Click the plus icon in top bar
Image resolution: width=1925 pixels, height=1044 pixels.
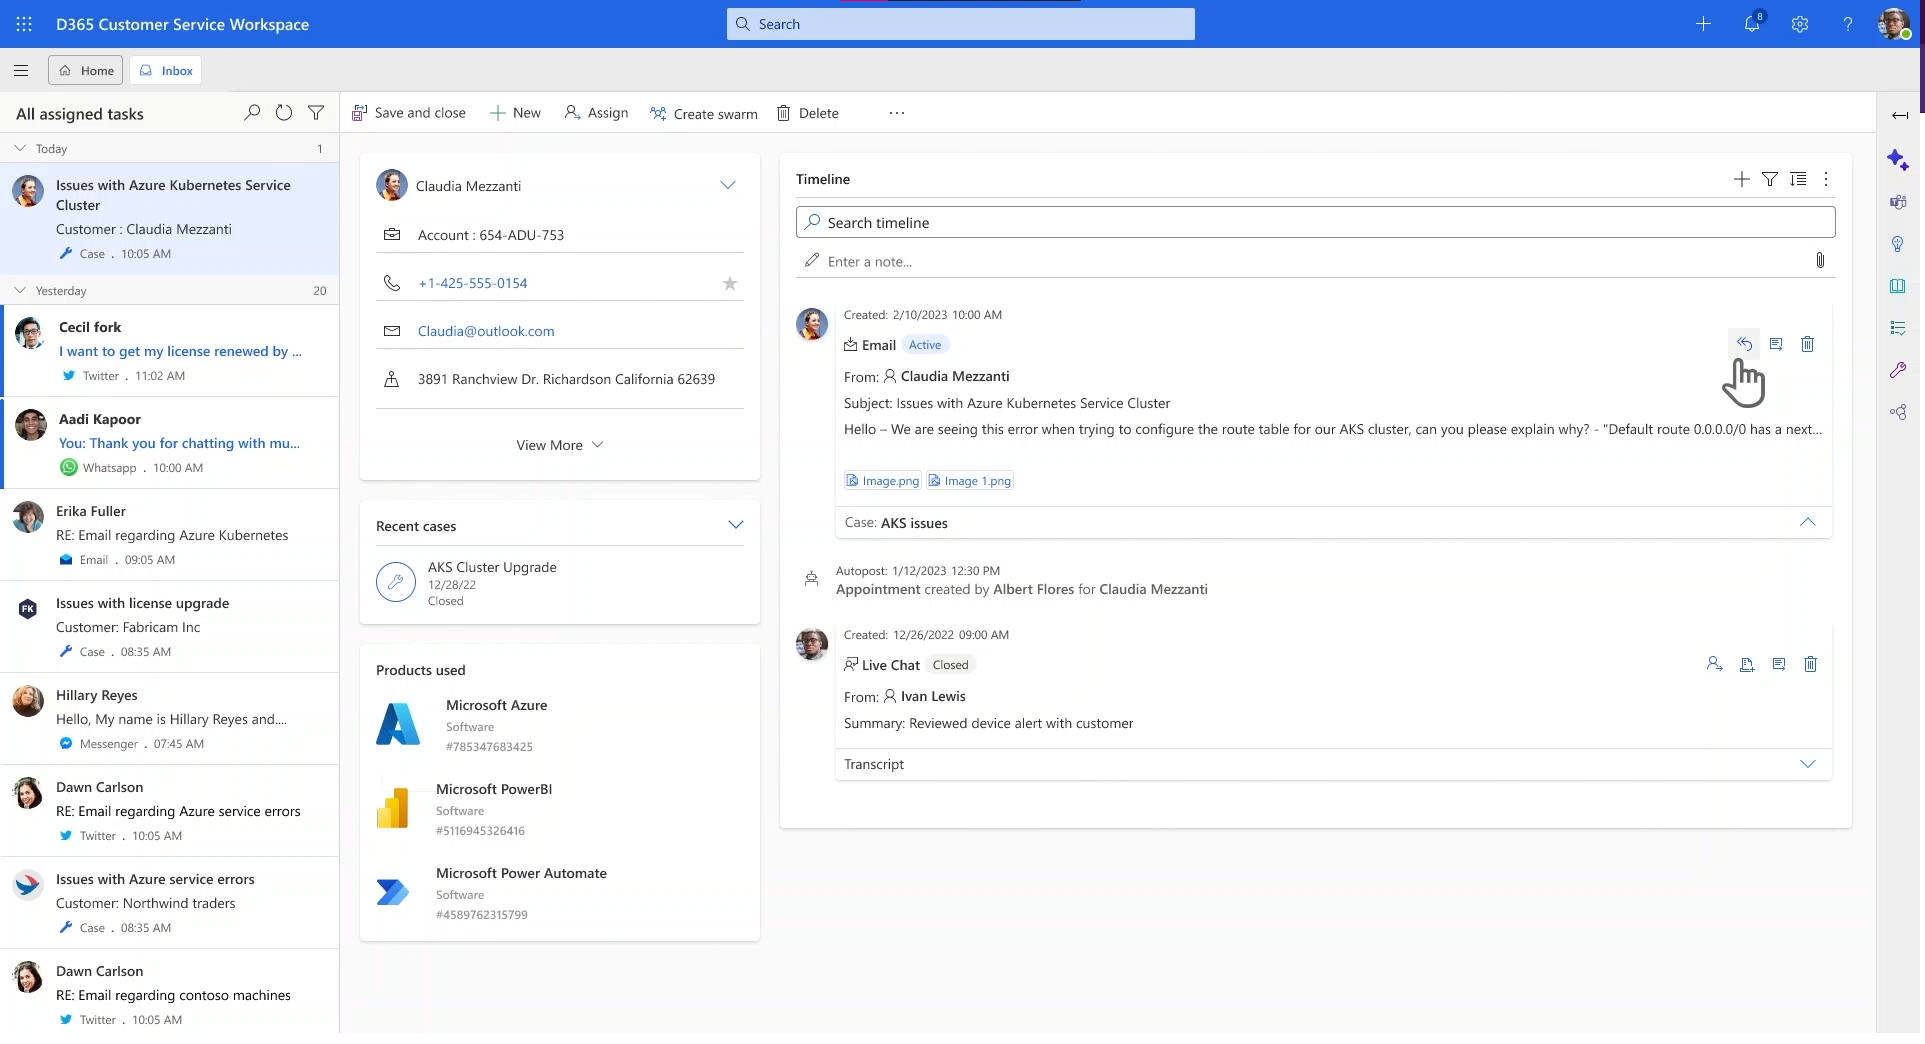[1703, 24]
